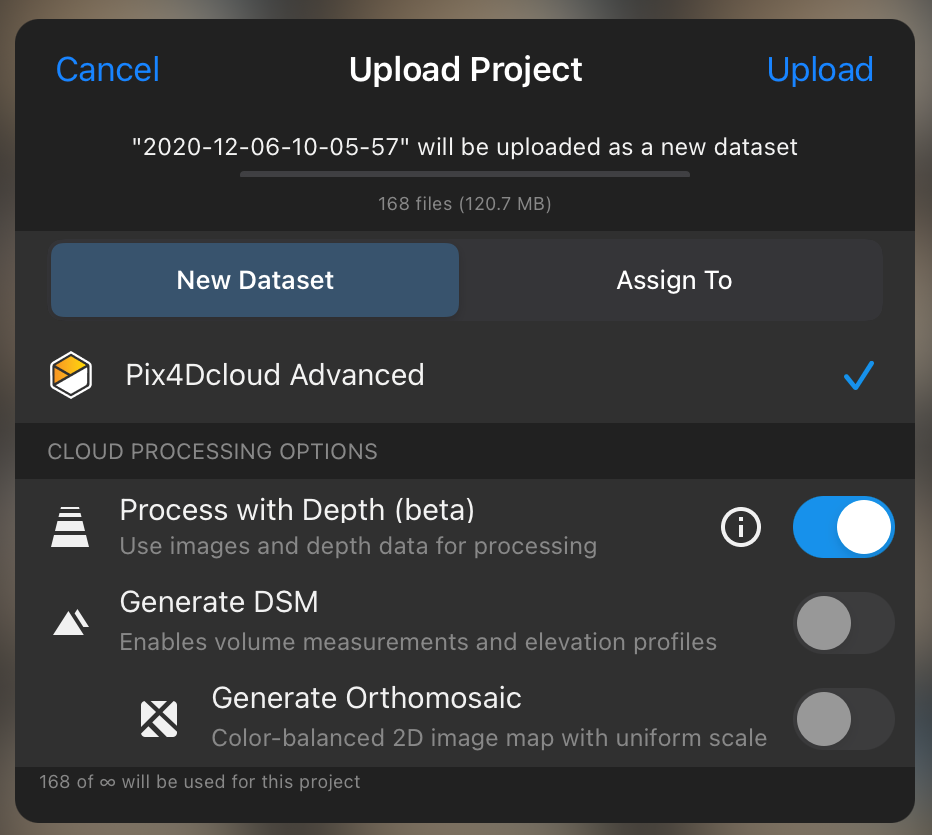The width and height of the screenshot is (932, 835).
Task: Enable the Generate DSM switch
Action: coord(843,623)
